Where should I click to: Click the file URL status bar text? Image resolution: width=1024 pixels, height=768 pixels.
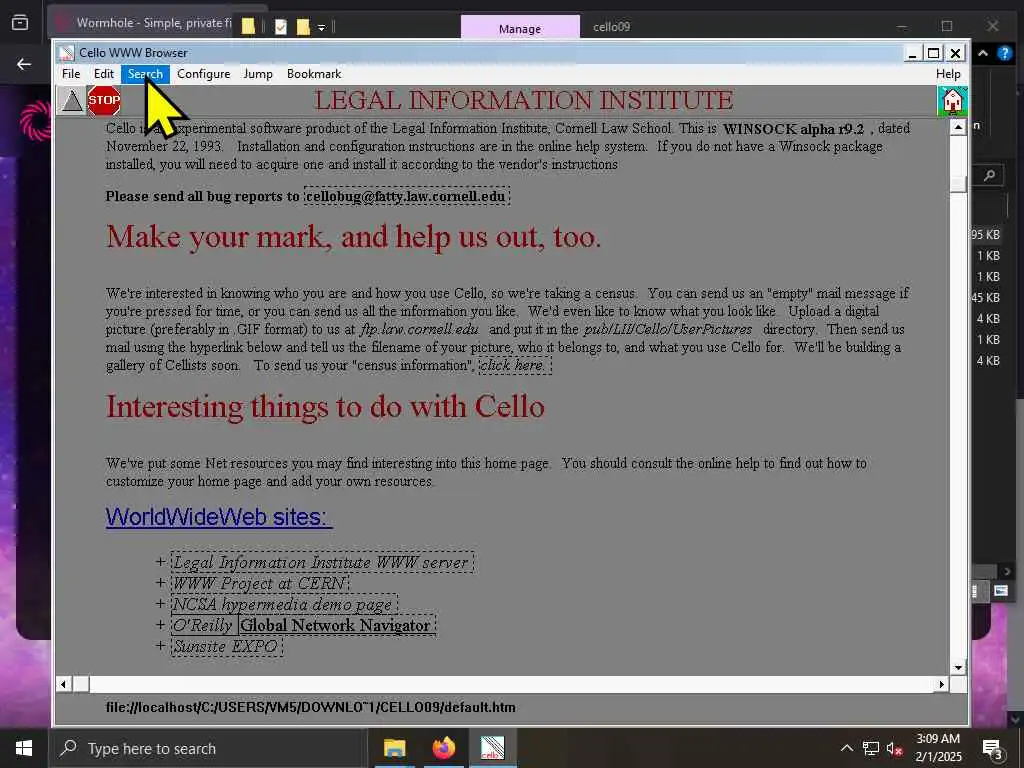[311, 707]
